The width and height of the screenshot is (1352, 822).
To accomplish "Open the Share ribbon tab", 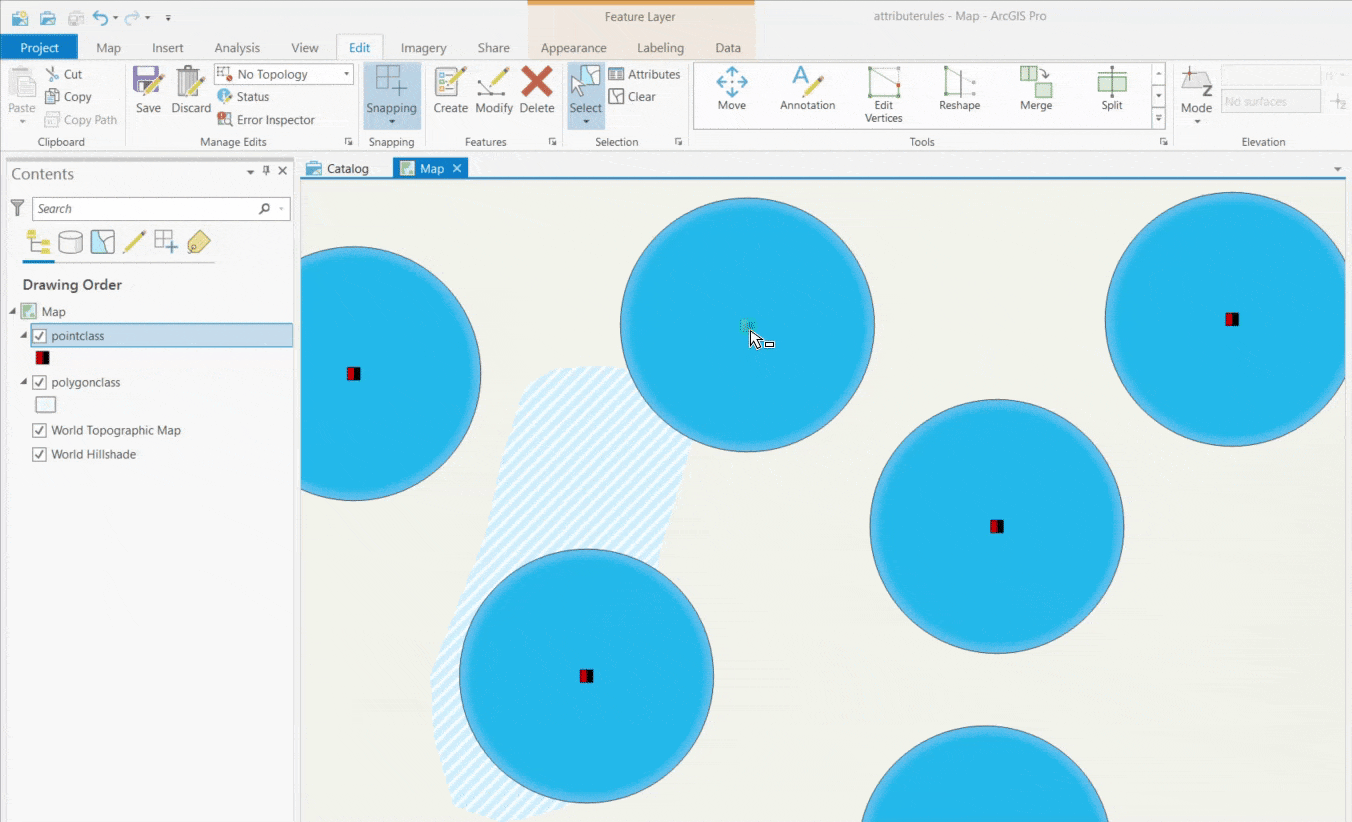I will 494,47.
